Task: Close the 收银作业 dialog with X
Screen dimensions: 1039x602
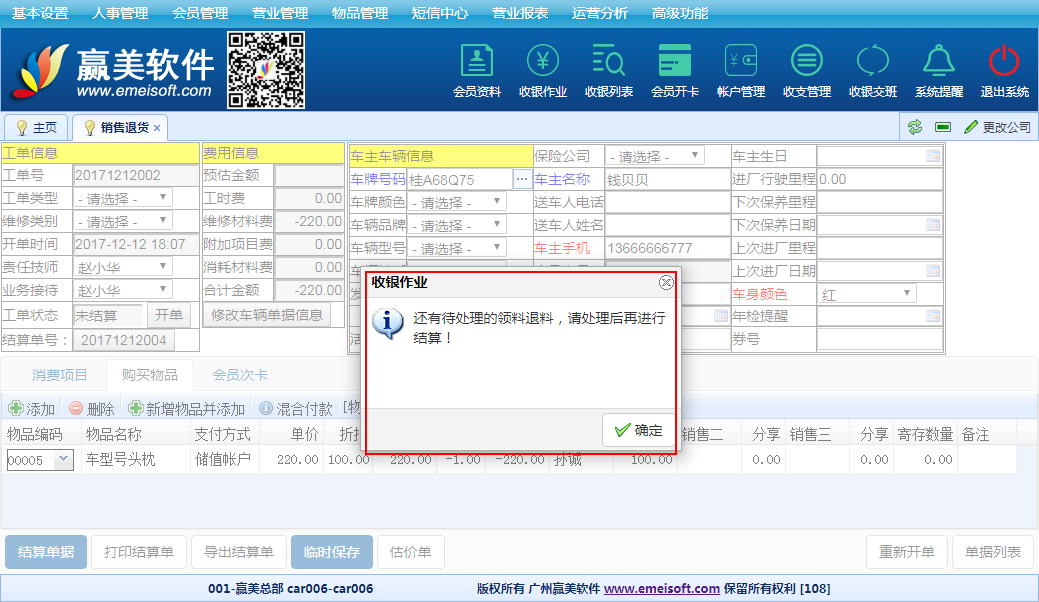Action: tap(666, 283)
